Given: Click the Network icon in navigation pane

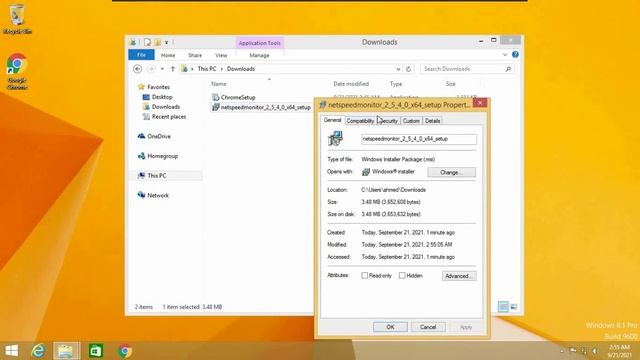Looking at the screenshot, I should (x=141, y=195).
